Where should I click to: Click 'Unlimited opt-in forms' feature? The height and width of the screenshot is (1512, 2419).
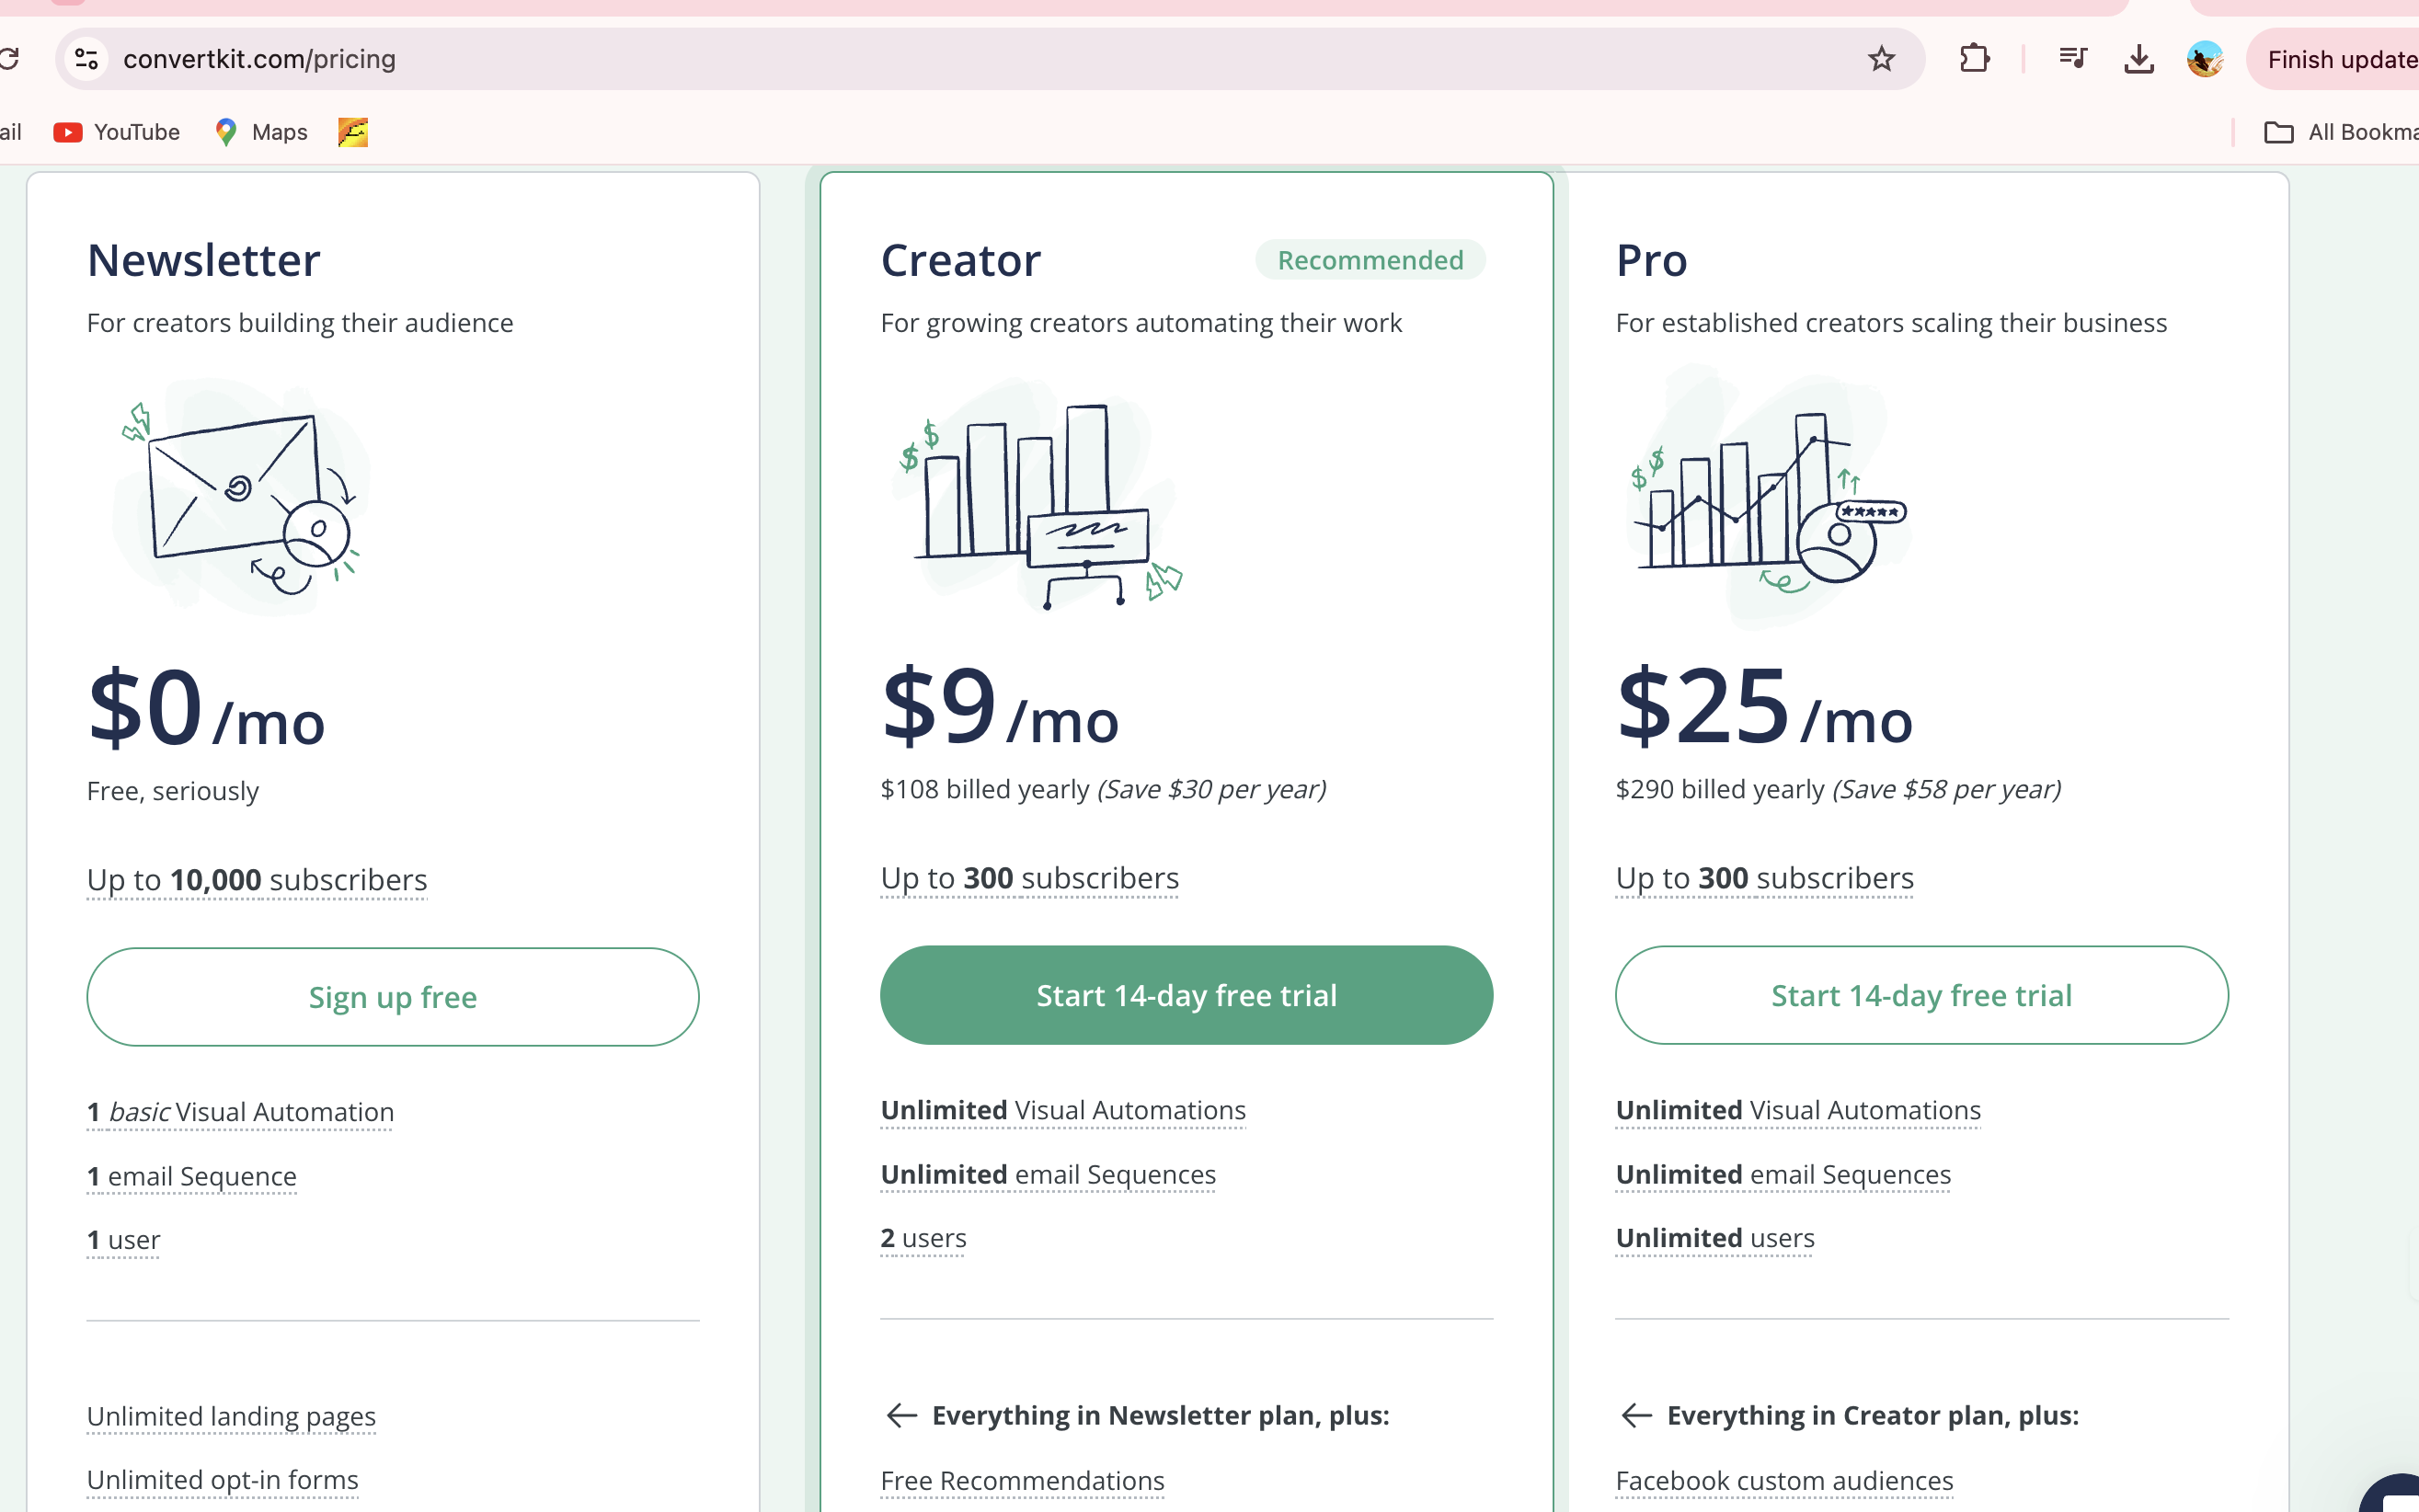[x=223, y=1480]
